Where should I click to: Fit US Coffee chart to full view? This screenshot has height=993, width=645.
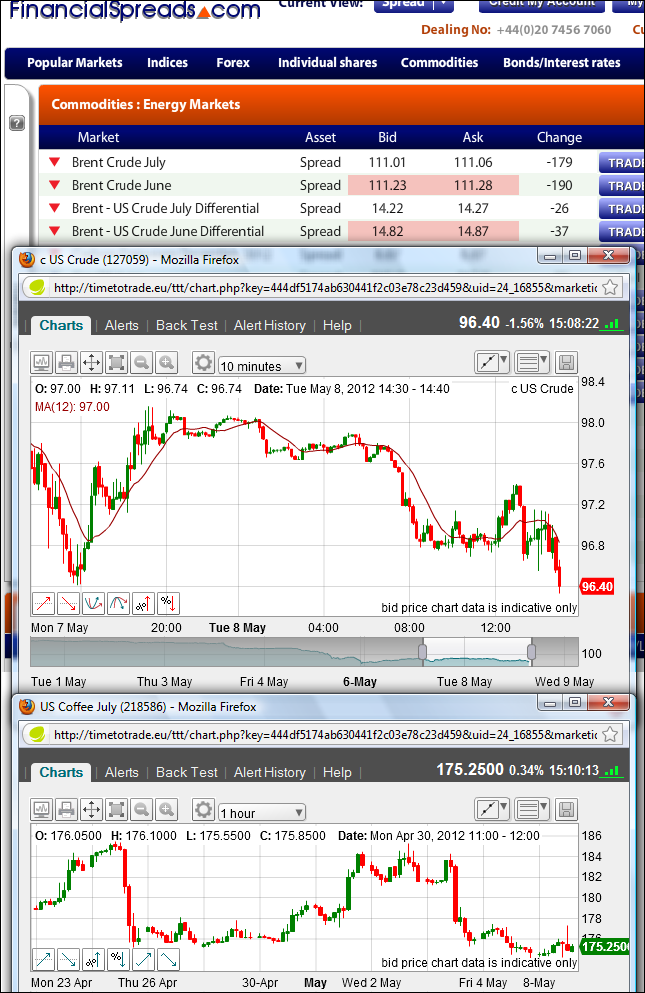point(117,809)
